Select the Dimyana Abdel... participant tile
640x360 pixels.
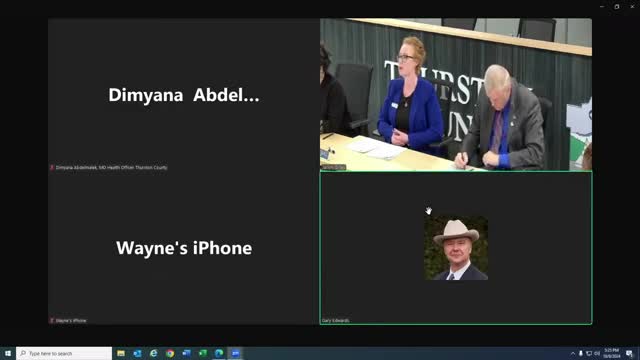pyautogui.click(x=184, y=94)
